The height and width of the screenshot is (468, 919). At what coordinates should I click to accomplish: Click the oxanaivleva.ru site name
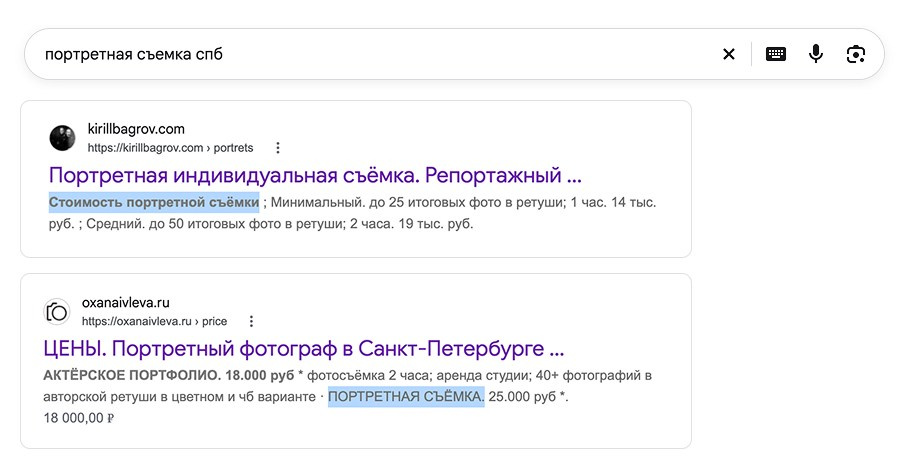tap(125, 302)
